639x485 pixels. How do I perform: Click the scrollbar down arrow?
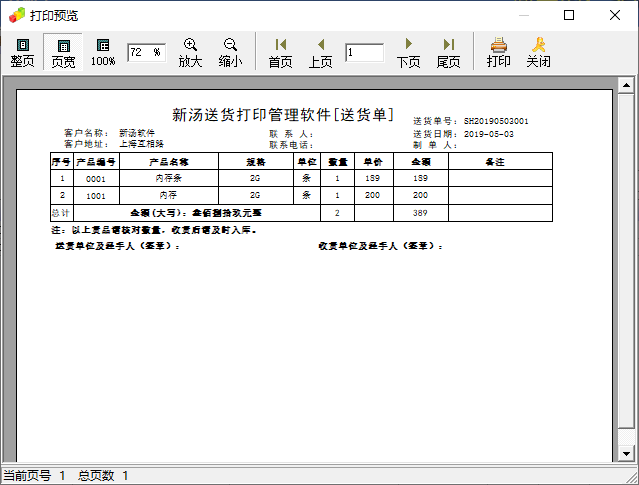tap(626, 453)
